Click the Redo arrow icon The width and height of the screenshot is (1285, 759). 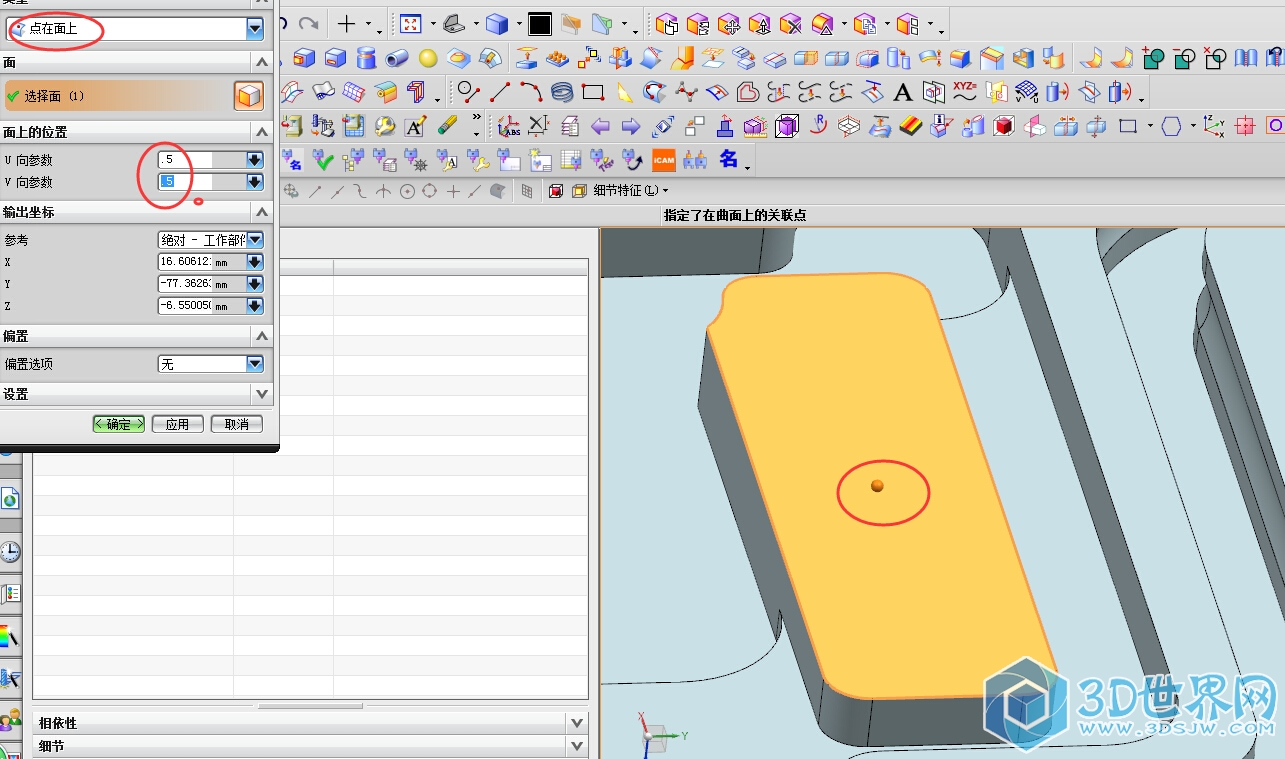(x=309, y=24)
